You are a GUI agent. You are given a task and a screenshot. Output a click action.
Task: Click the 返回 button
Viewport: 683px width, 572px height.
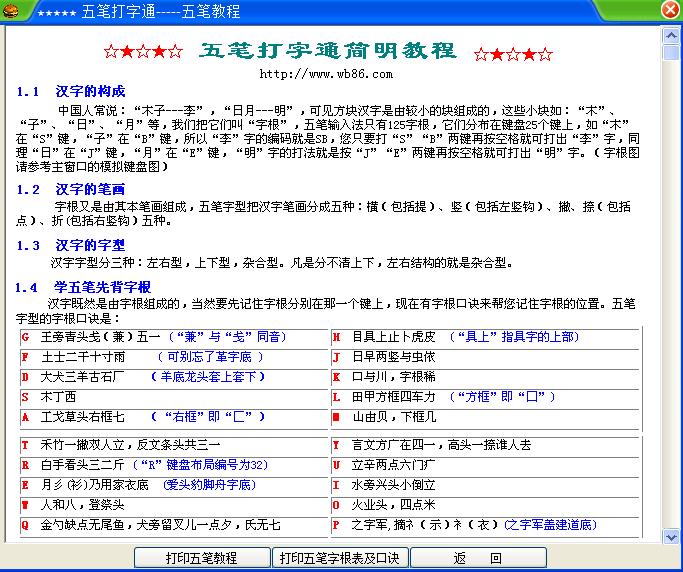coord(476,558)
